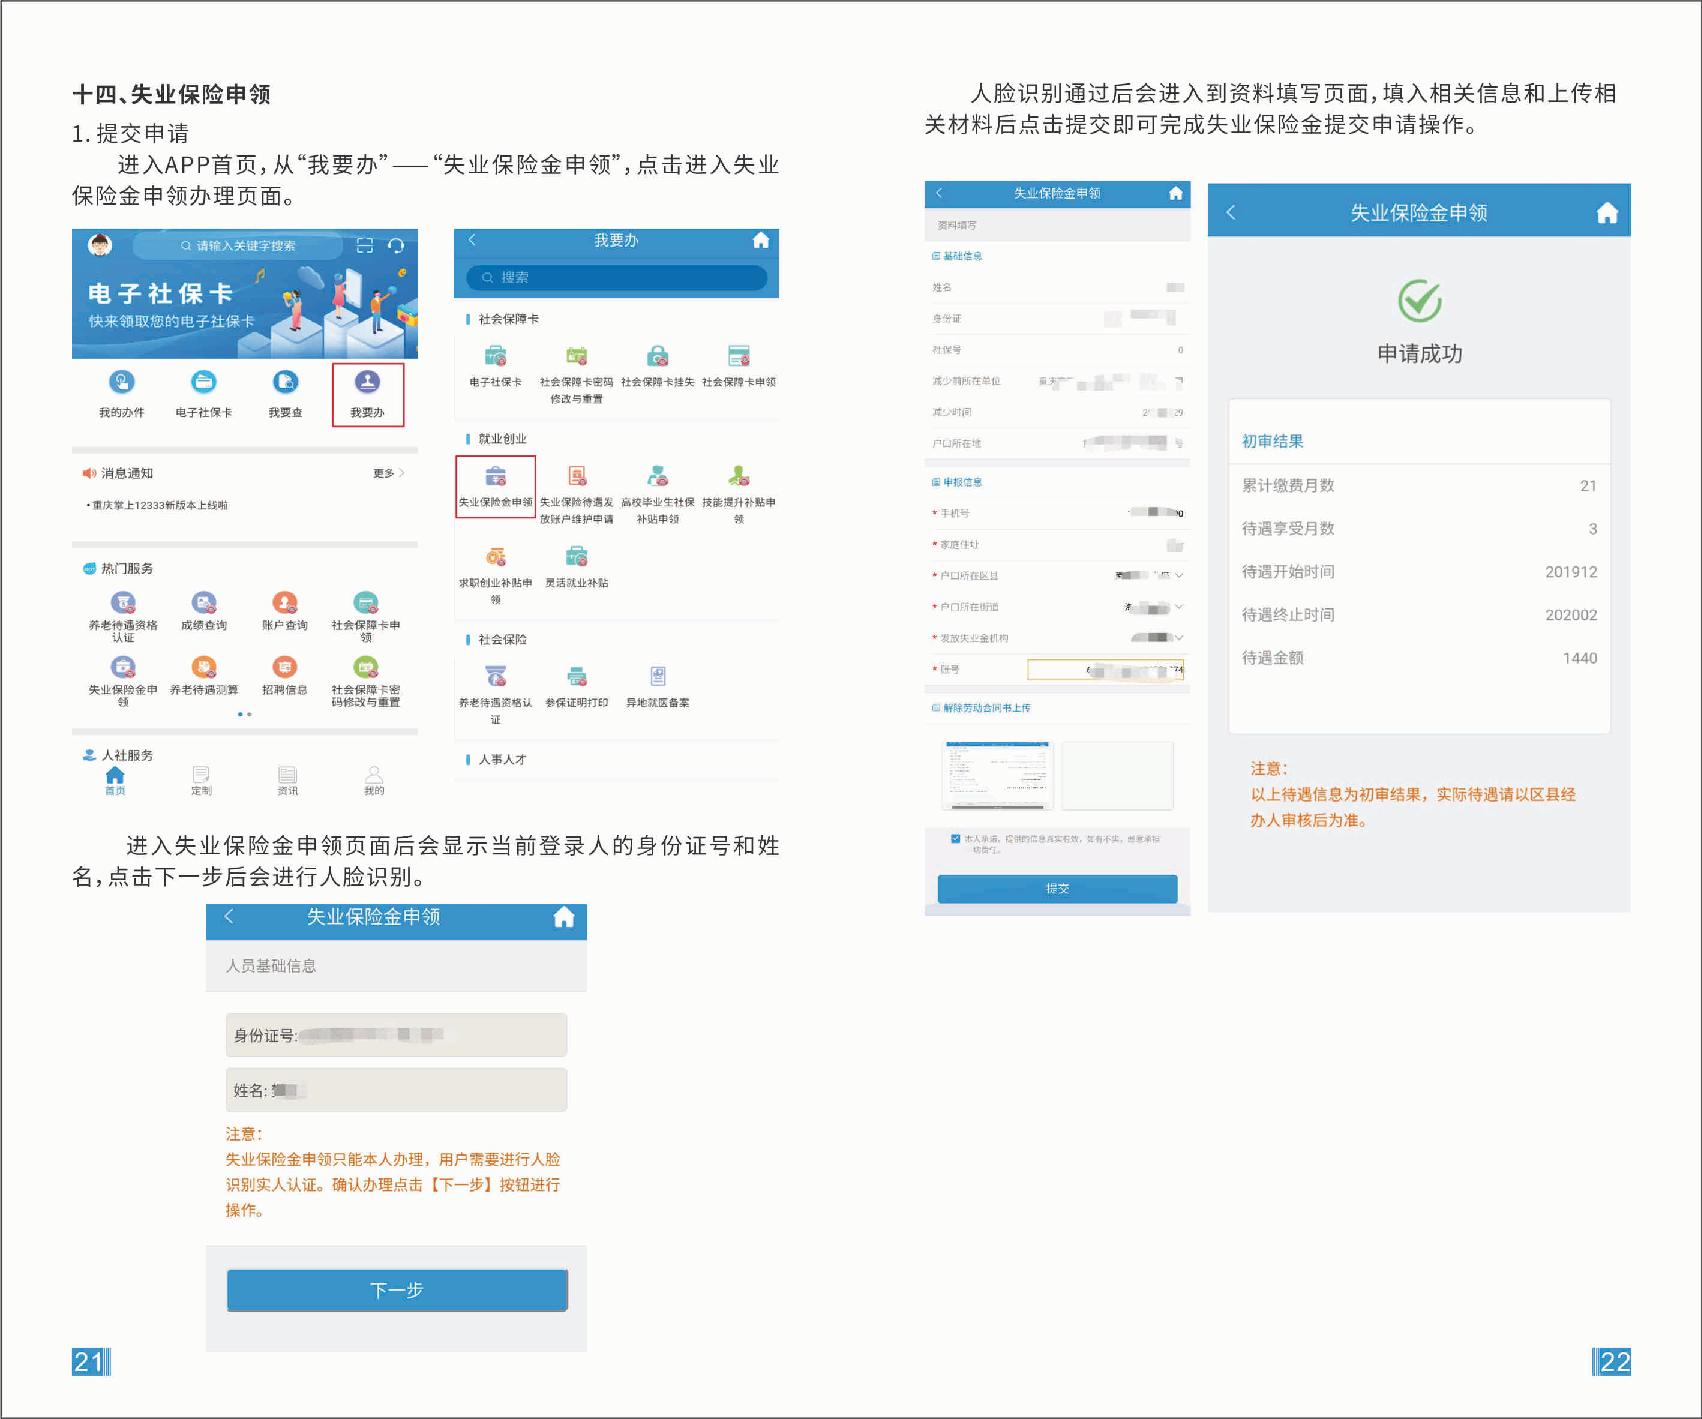The height and width of the screenshot is (1419, 1702).
Task: Tap the 我要查 shortcut icon
Action: click(x=285, y=383)
